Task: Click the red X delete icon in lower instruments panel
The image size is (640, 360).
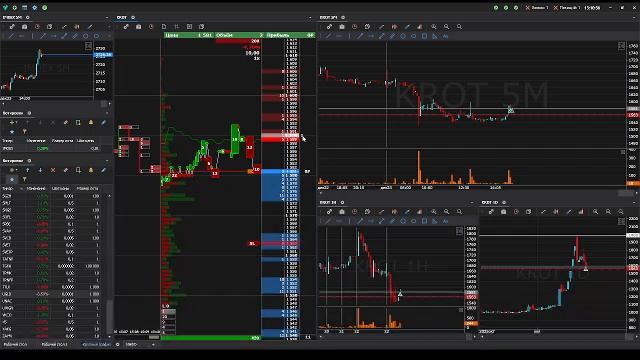Action: (x=53, y=170)
